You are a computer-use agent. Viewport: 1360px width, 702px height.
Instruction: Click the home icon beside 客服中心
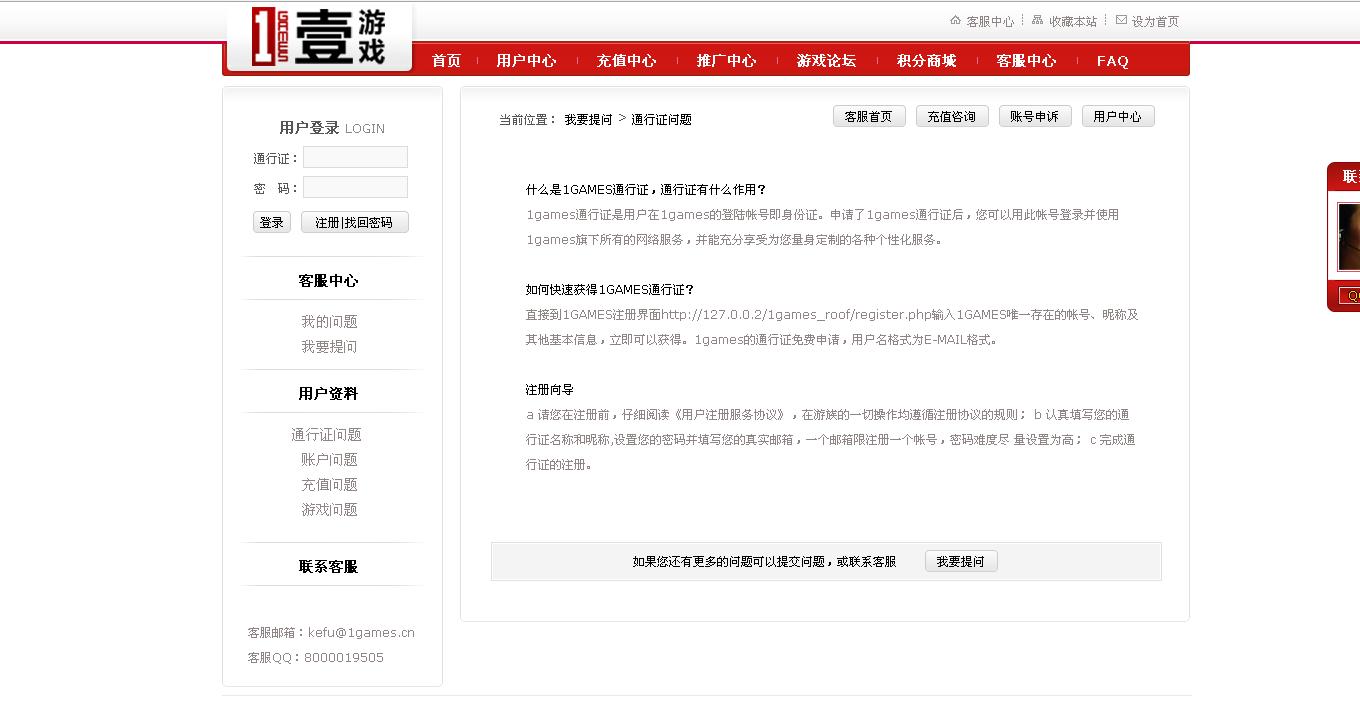point(955,19)
